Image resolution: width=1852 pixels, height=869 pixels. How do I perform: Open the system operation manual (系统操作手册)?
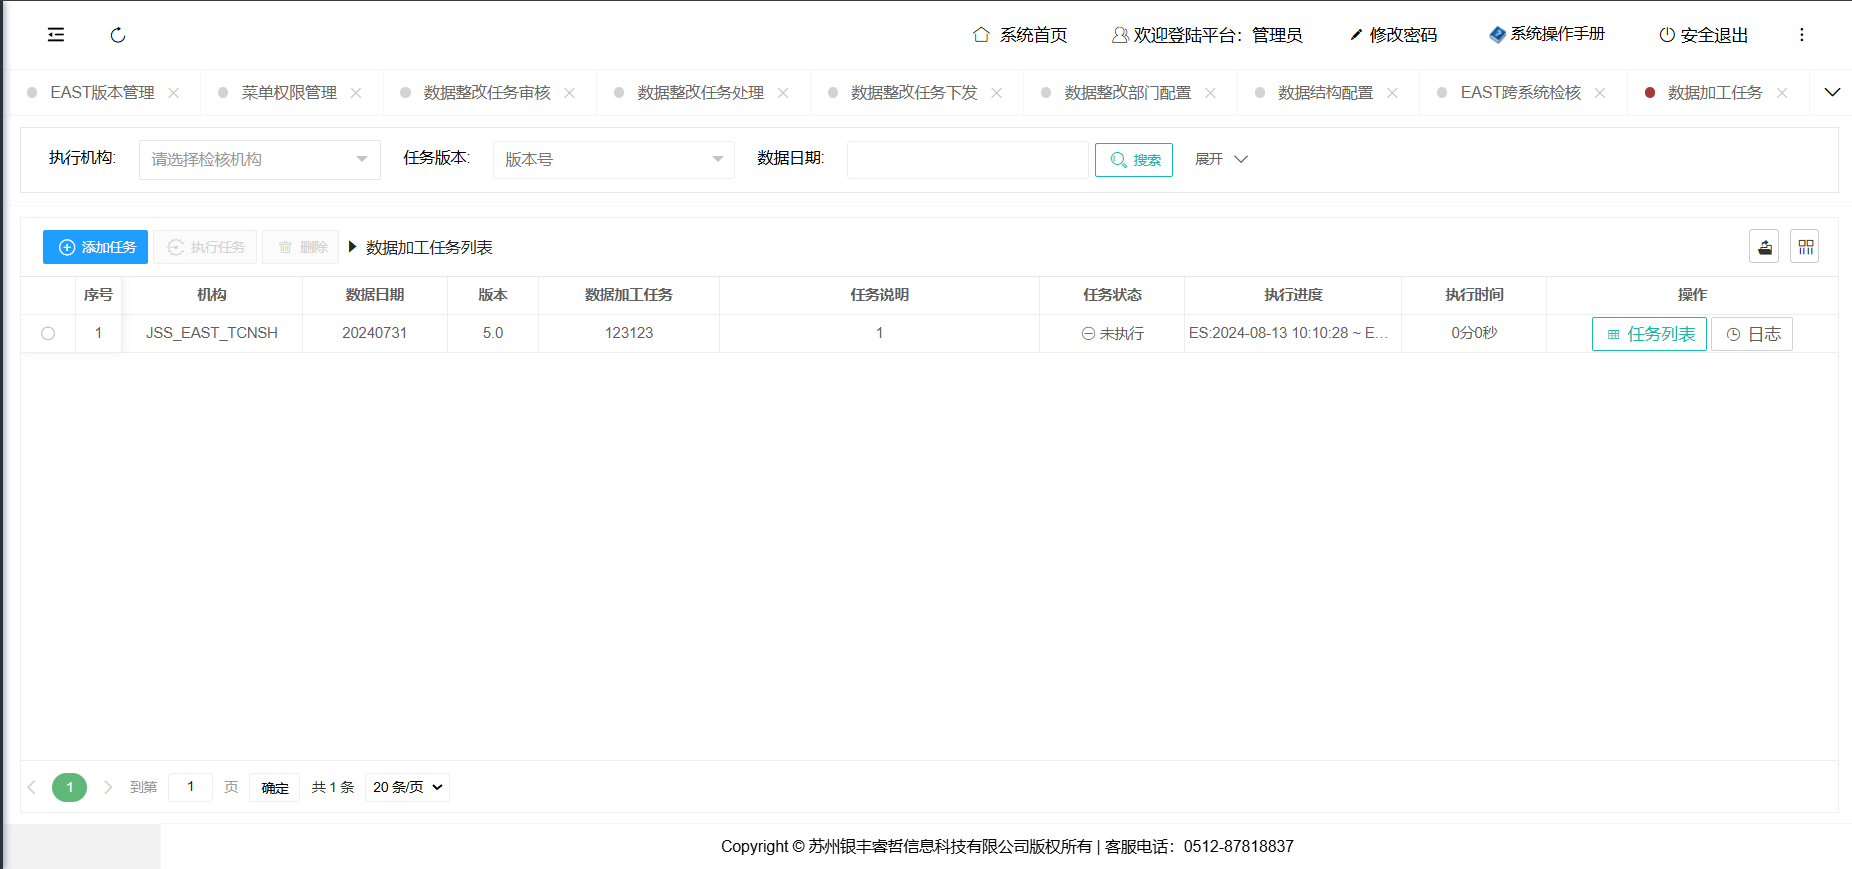tap(1547, 34)
